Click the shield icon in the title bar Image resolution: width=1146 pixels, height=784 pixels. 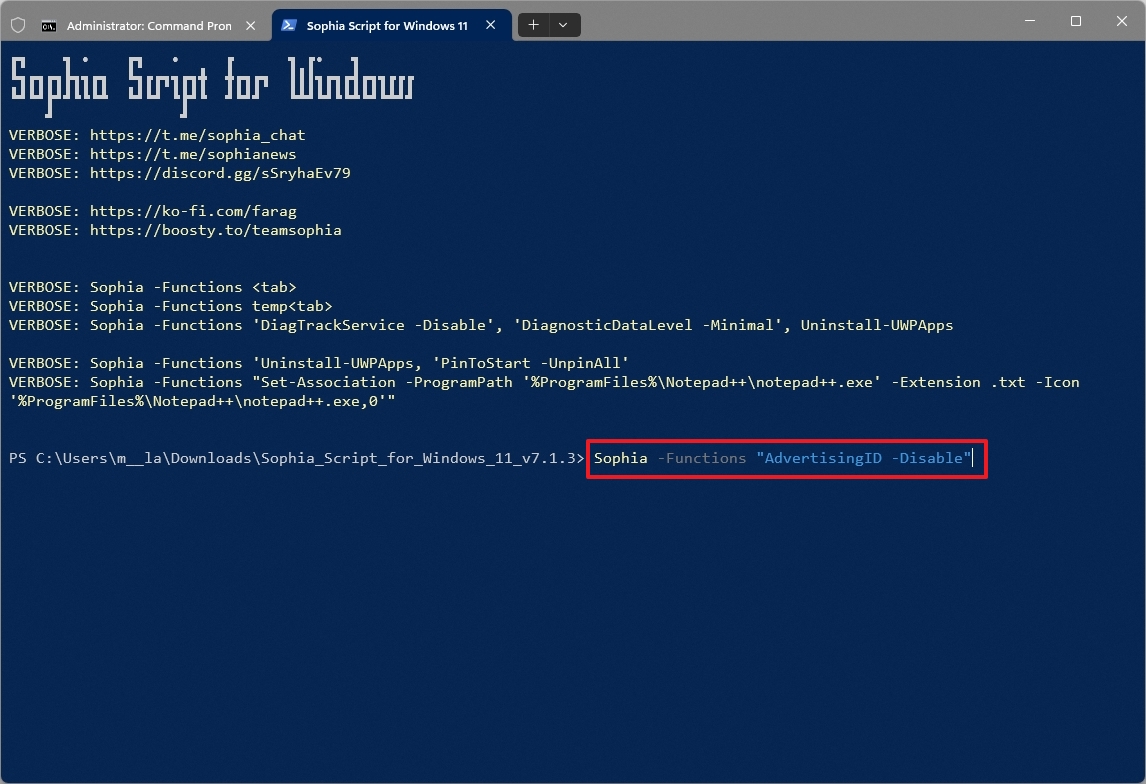tap(18, 25)
